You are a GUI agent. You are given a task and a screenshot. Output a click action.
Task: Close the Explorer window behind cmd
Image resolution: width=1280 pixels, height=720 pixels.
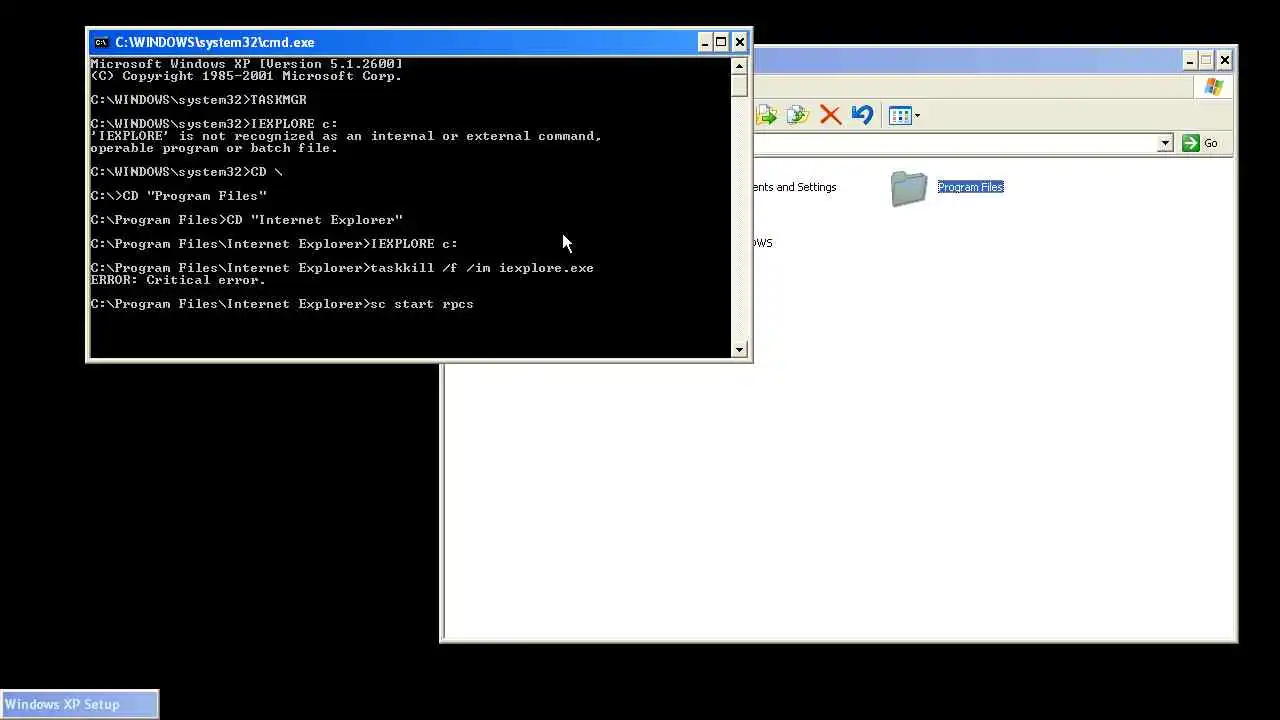(x=1224, y=61)
